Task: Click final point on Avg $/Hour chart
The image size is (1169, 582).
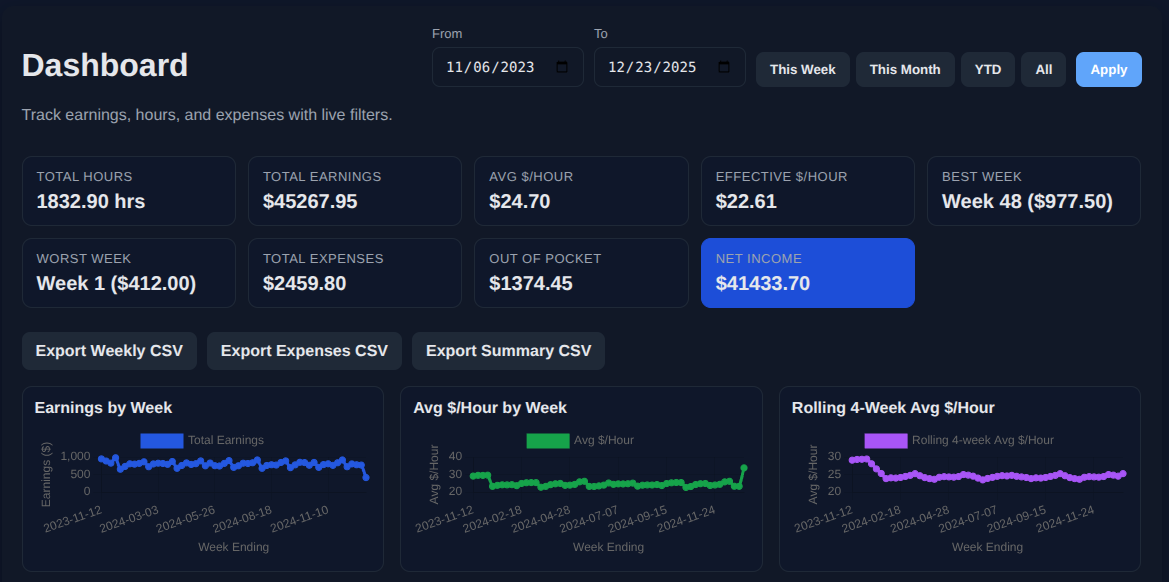Action: [744, 467]
